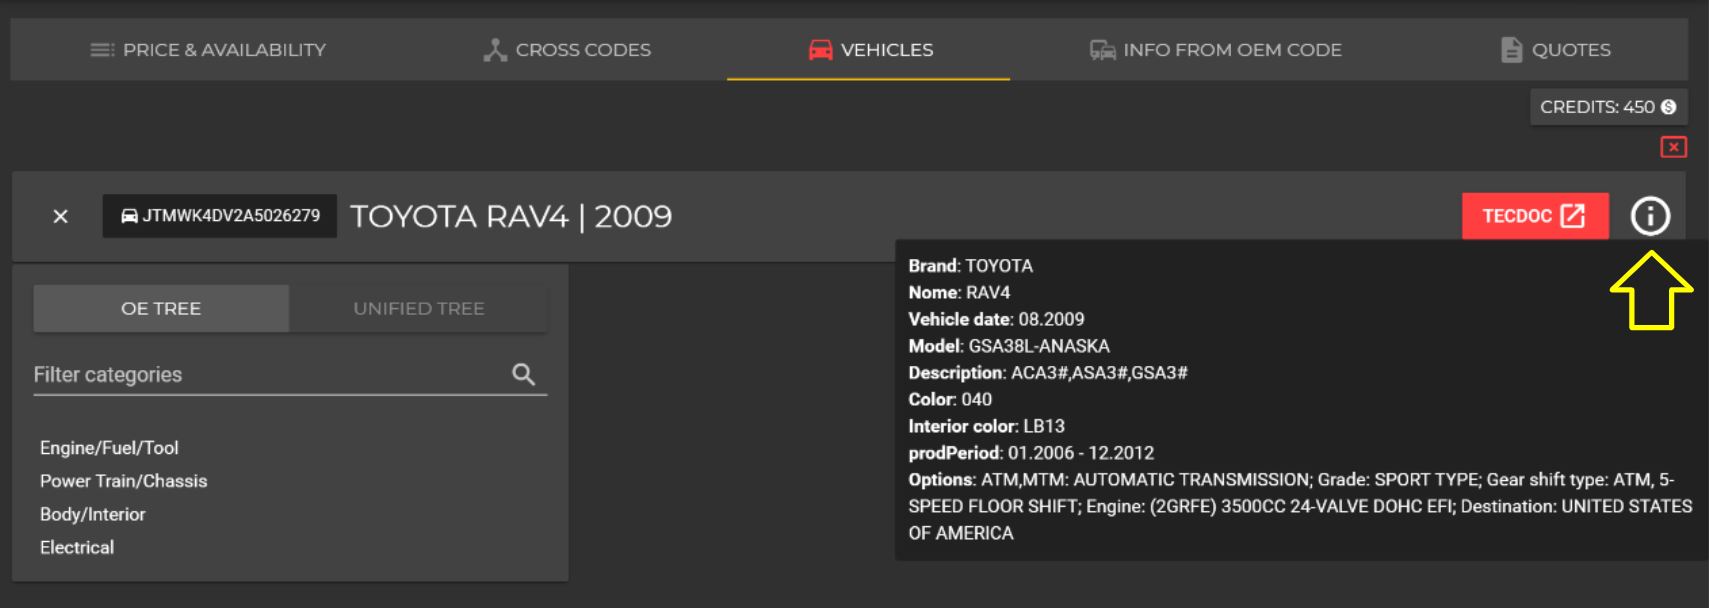This screenshot has height=608, width=1709.
Task: Click the Model: GSA38L-ANASKA text
Action: coord(1009,346)
